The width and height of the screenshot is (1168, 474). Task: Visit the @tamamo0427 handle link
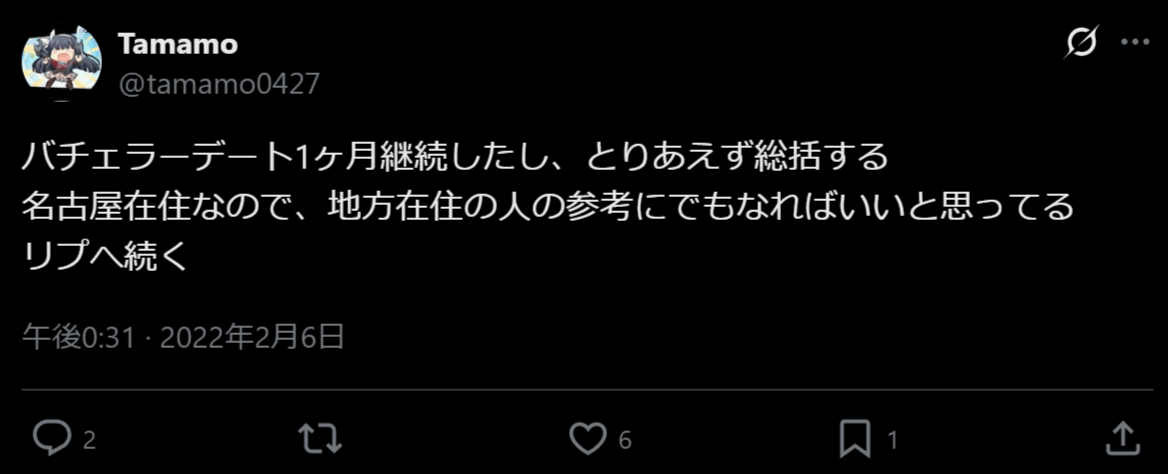[218, 84]
